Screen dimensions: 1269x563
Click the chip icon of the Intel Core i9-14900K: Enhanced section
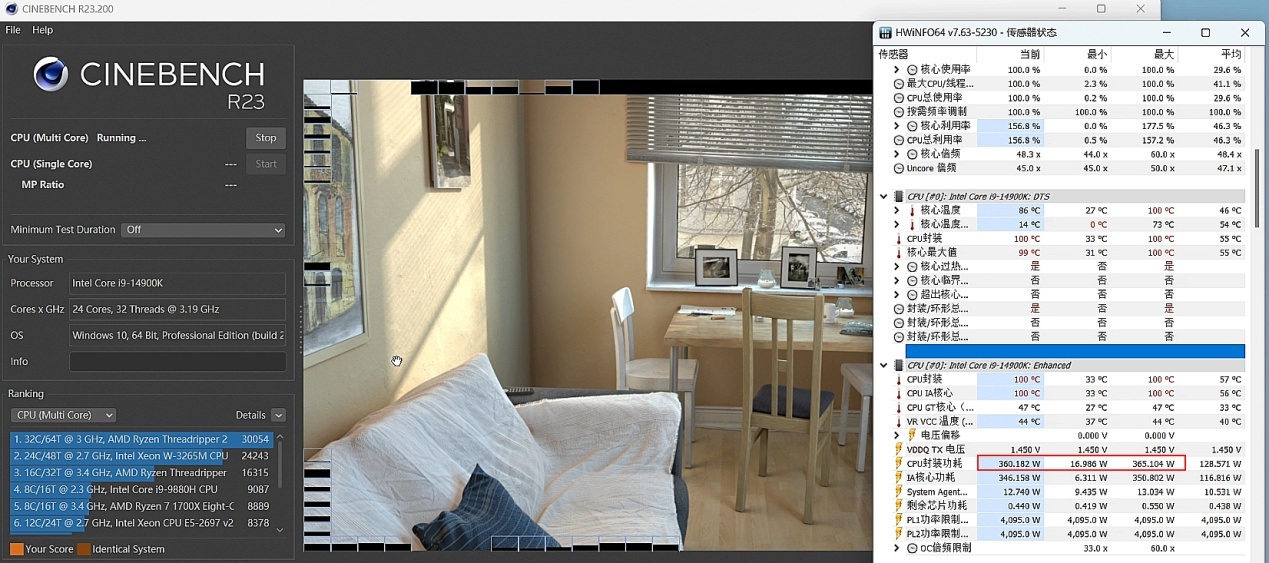coord(897,365)
